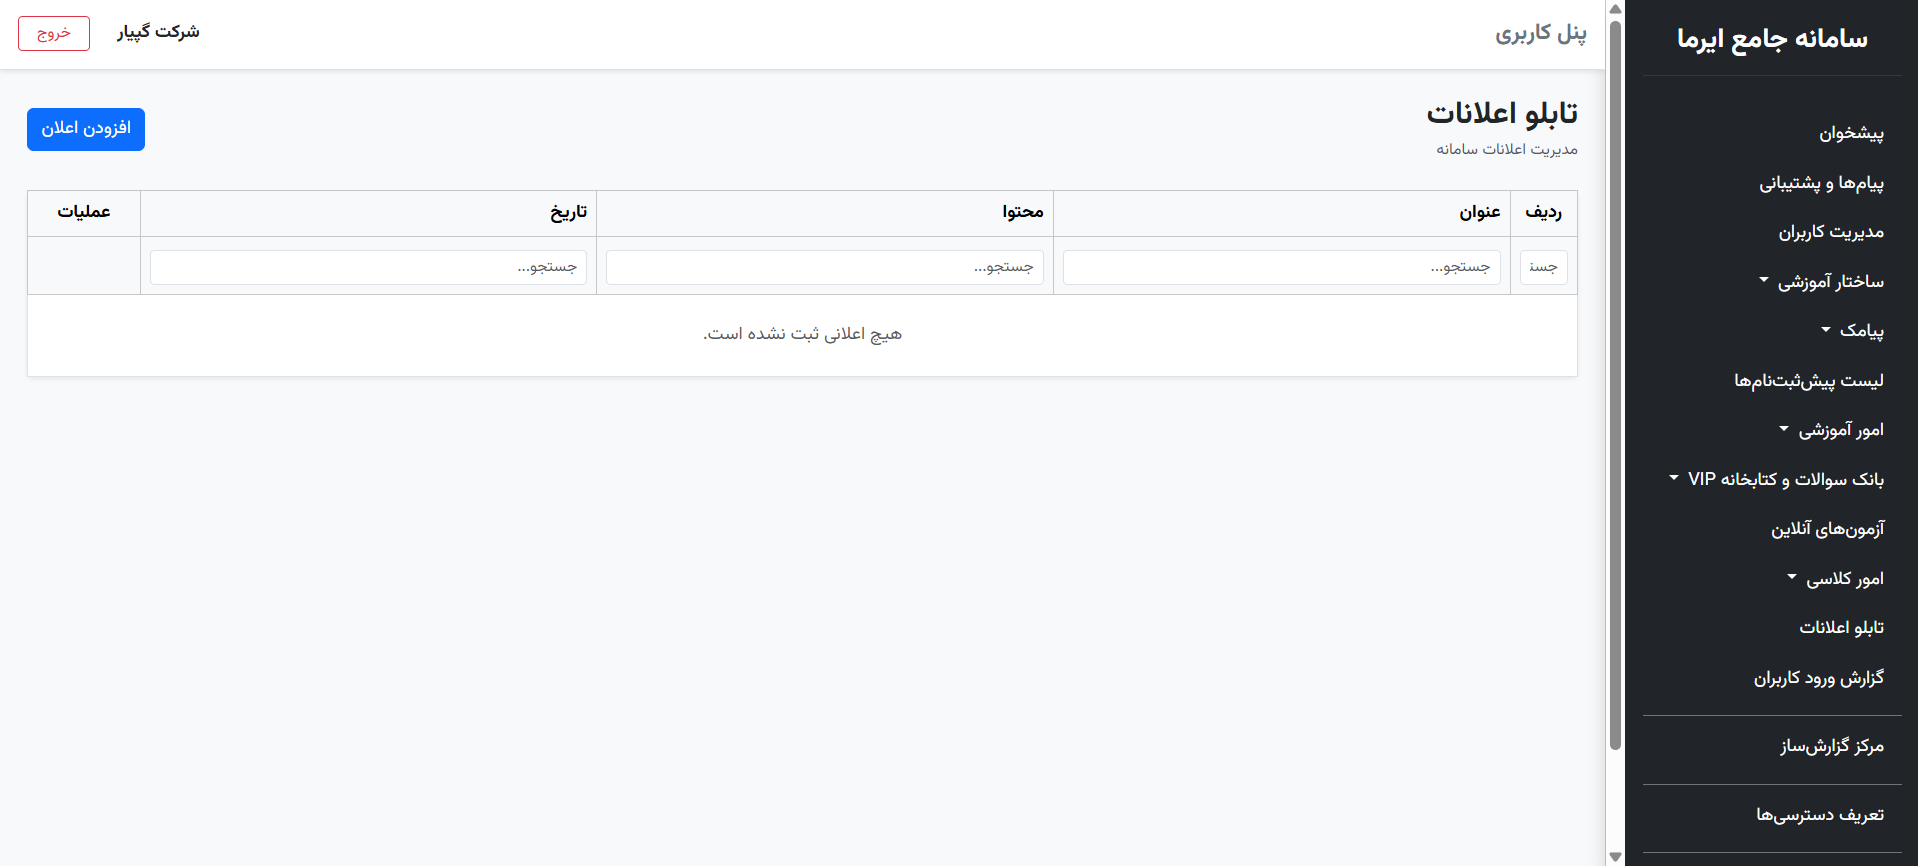The image size is (1918, 866).
Task: Open مرکز گزارش‌ساز
Action: pyautogui.click(x=1832, y=746)
